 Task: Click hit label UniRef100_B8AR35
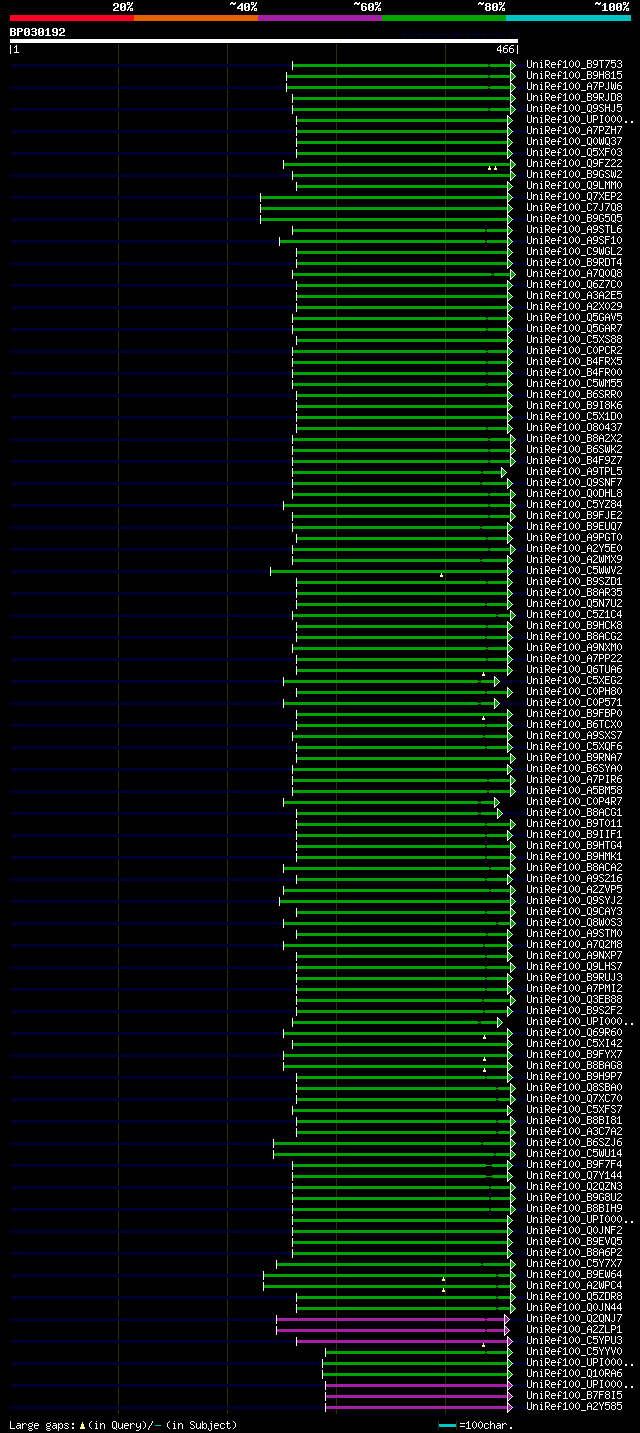pos(574,593)
